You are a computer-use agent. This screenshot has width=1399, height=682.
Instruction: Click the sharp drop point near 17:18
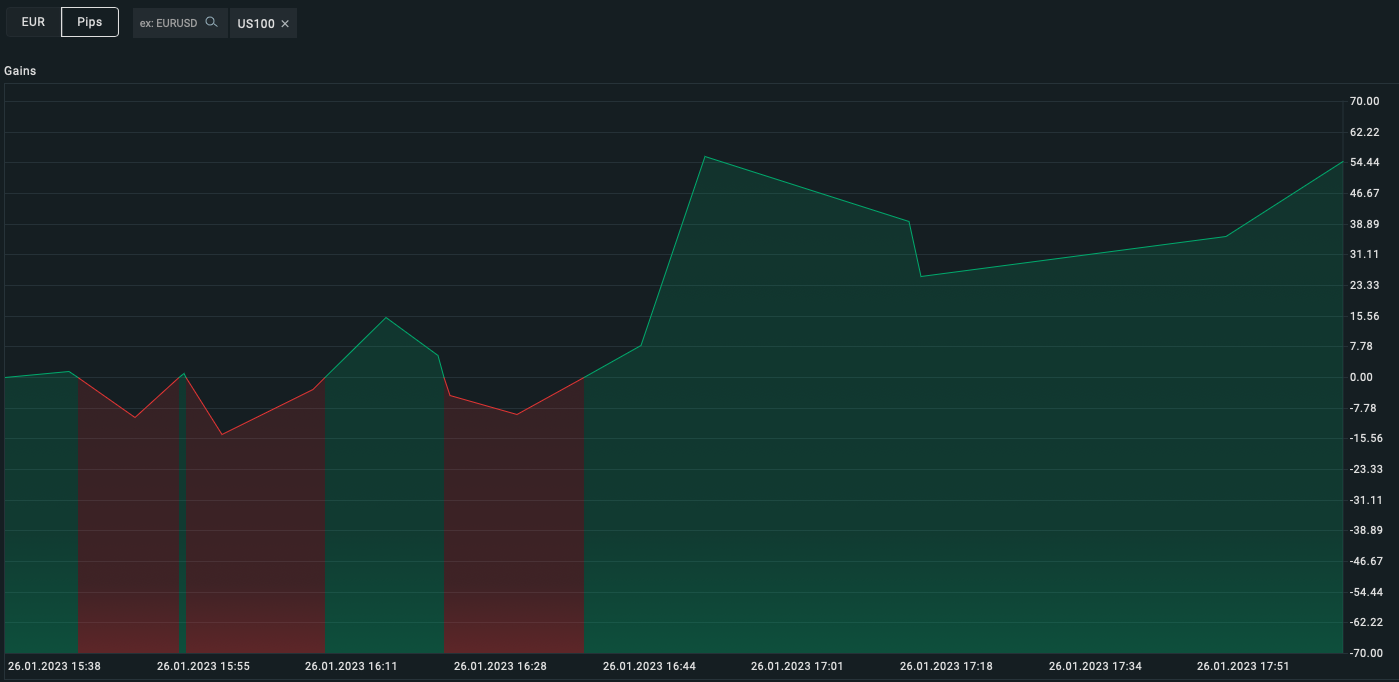click(920, 276)
